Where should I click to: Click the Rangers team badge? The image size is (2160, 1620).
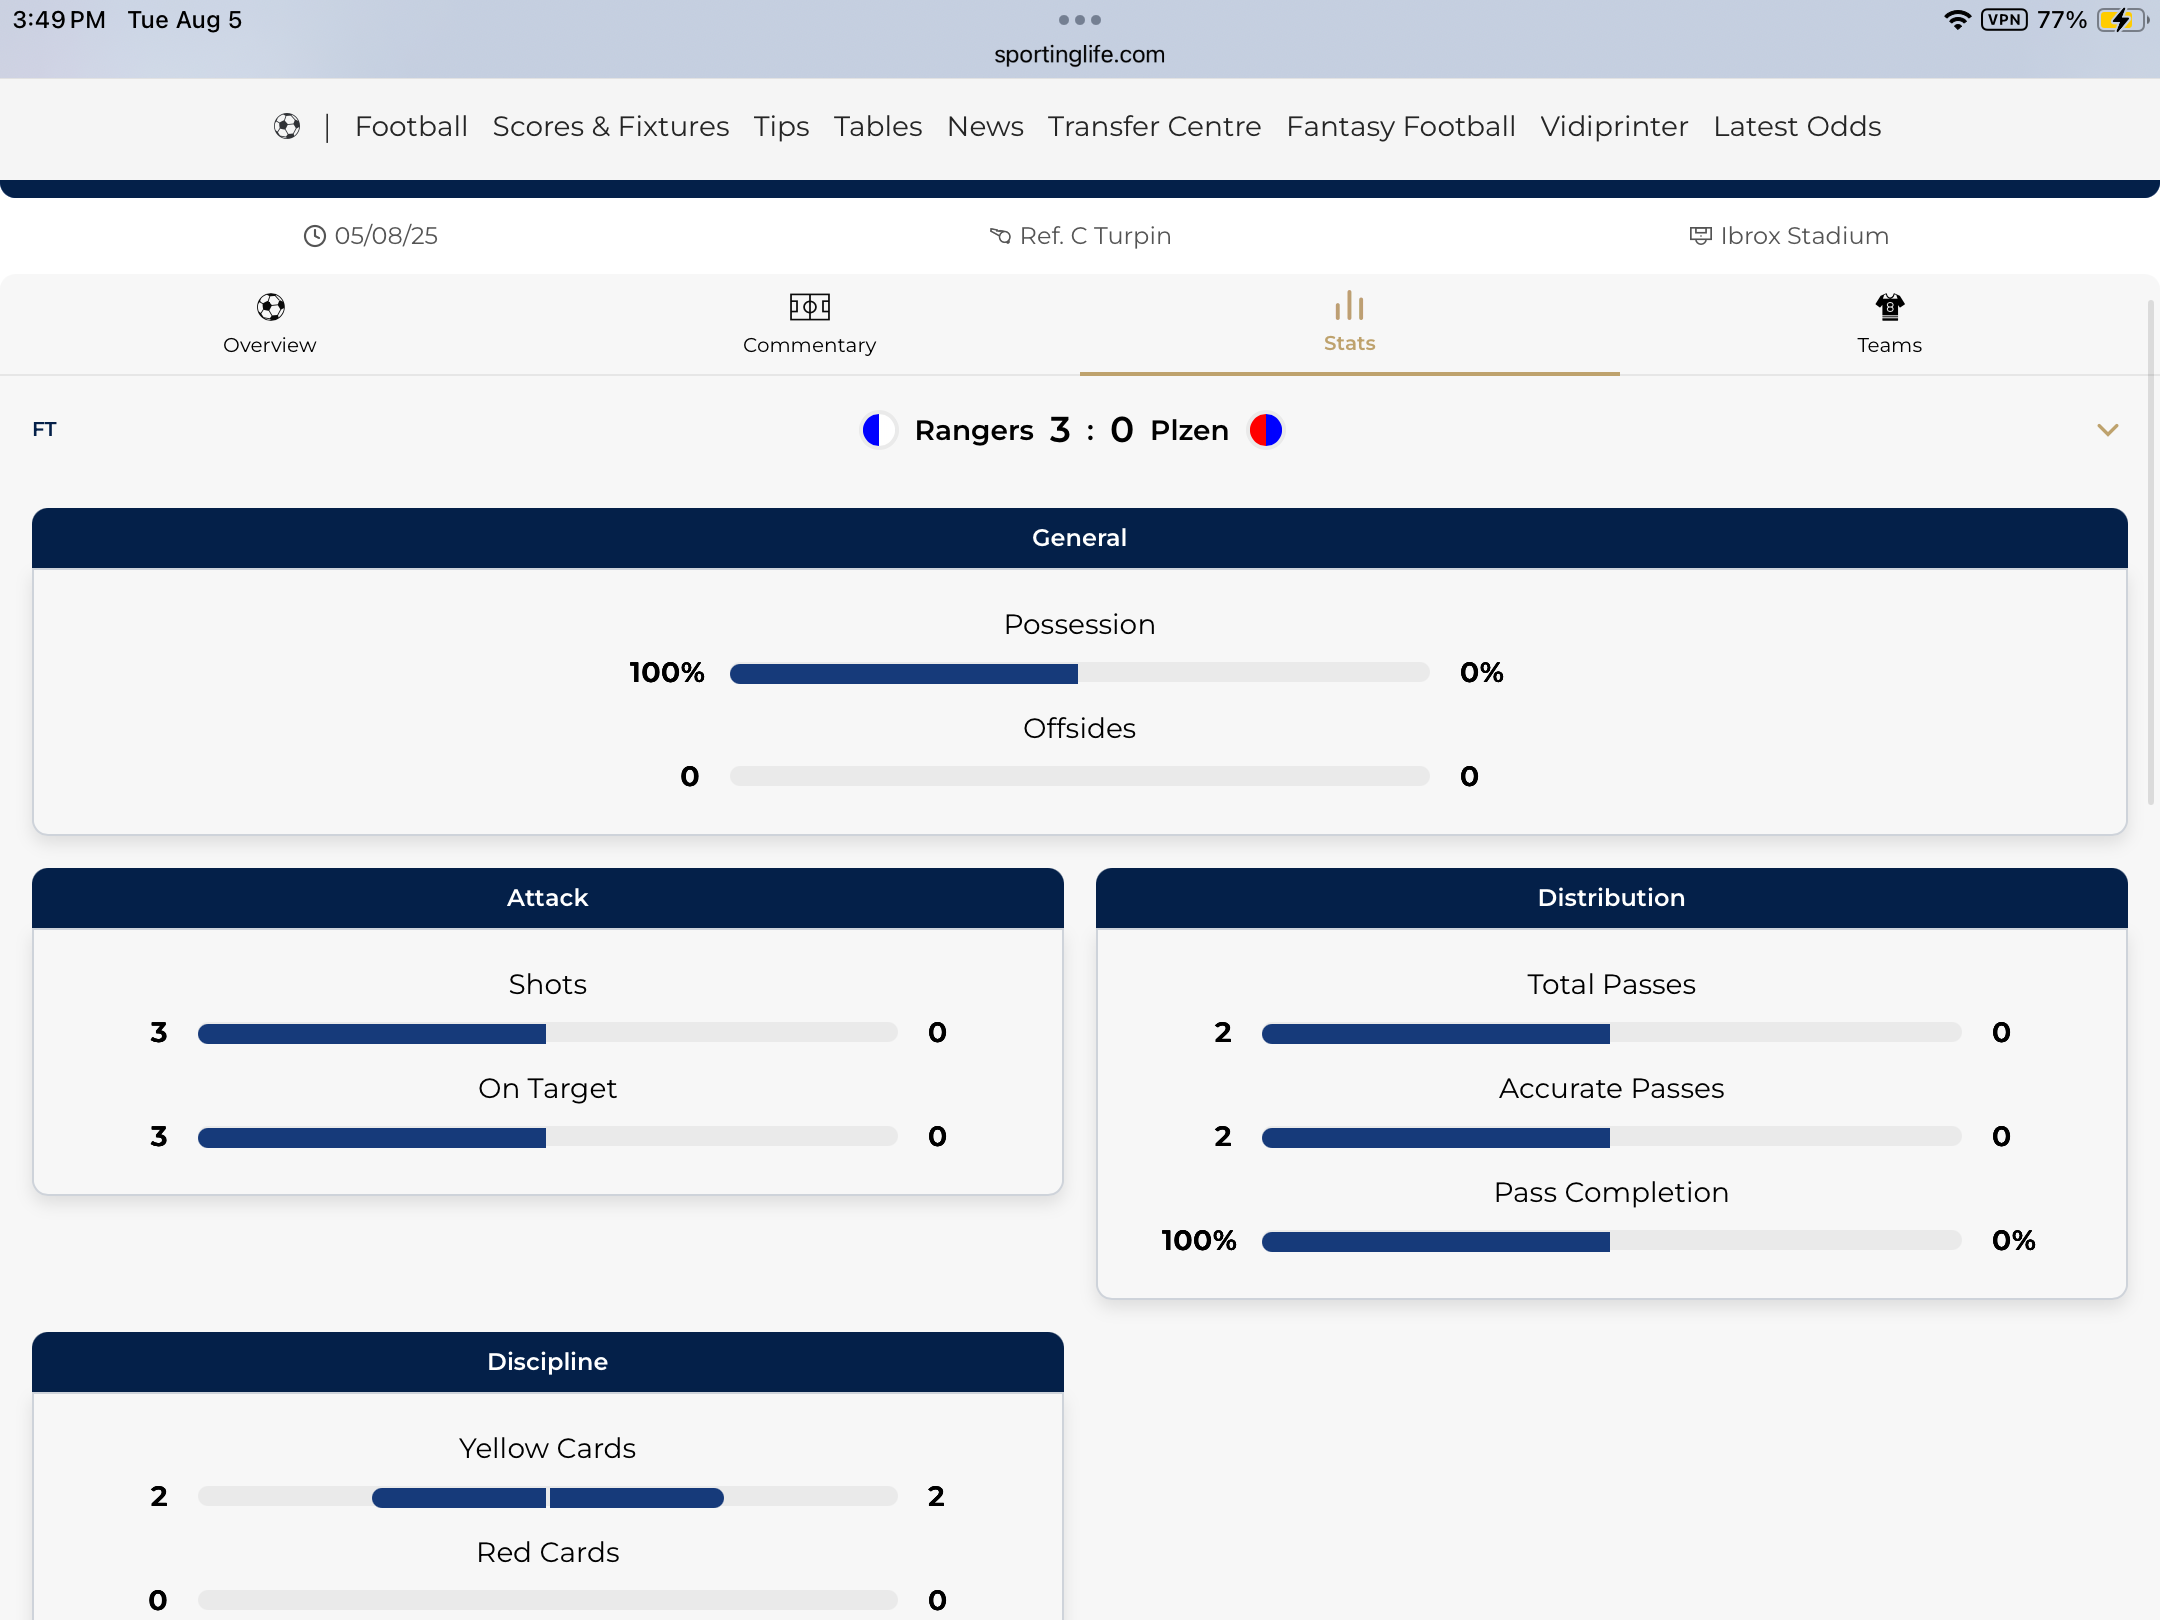coord(878,430)
